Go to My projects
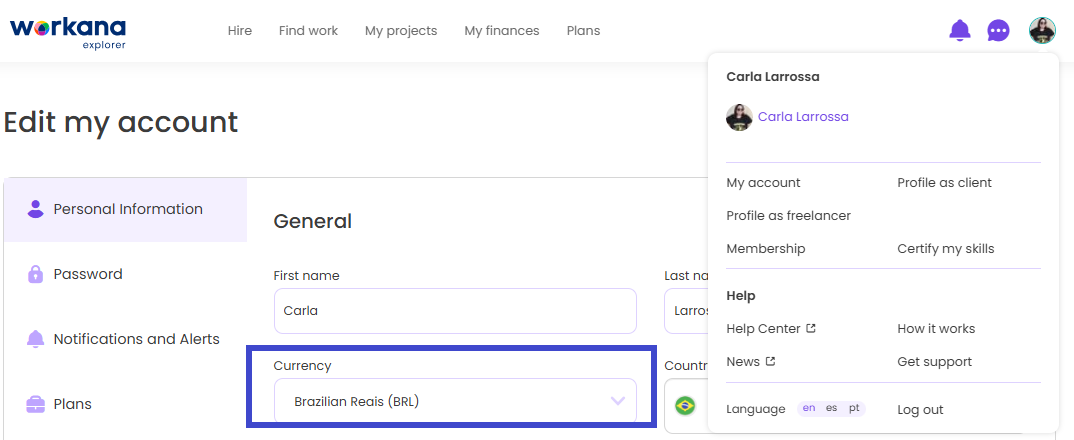This screenshot has width=1074, height=440. [x=401, y=31]
